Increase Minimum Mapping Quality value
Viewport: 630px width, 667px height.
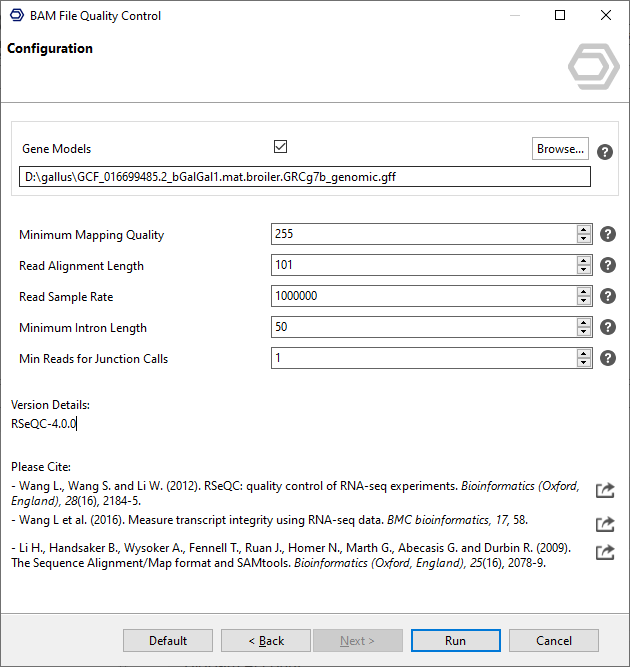click(x=584, y=229)
